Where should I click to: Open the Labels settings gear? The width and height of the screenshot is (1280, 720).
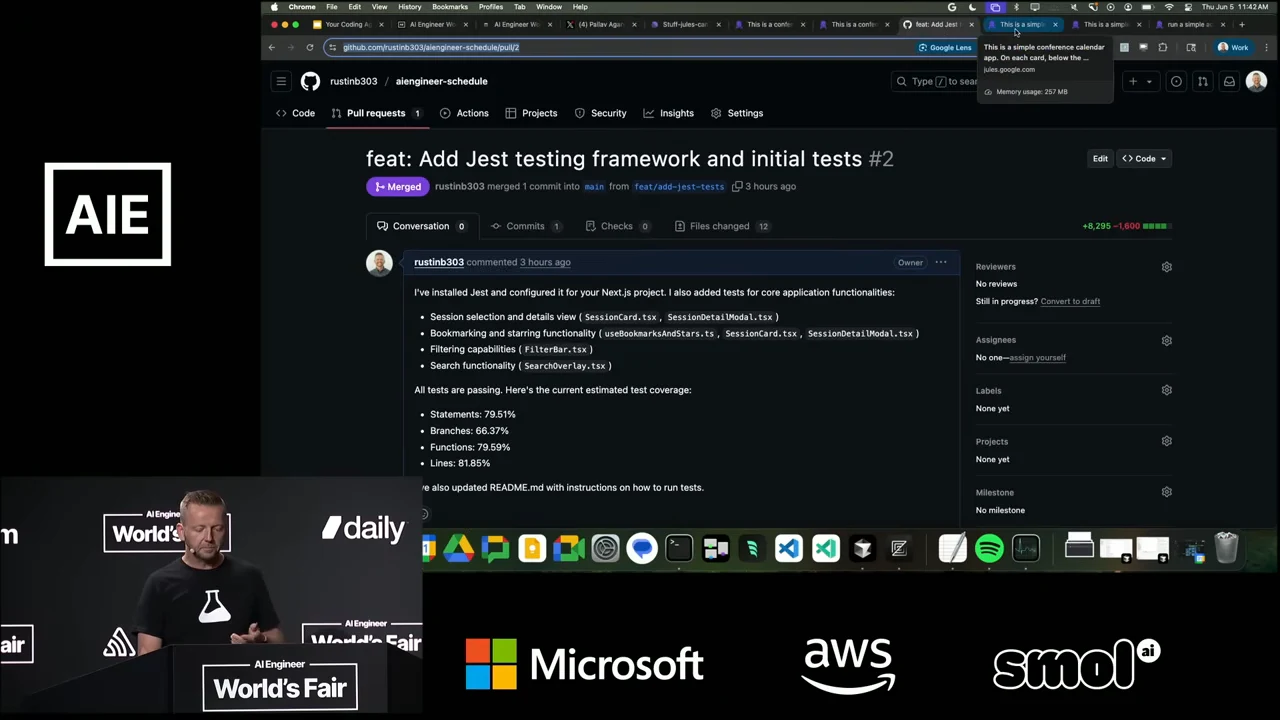point(1166,390)
